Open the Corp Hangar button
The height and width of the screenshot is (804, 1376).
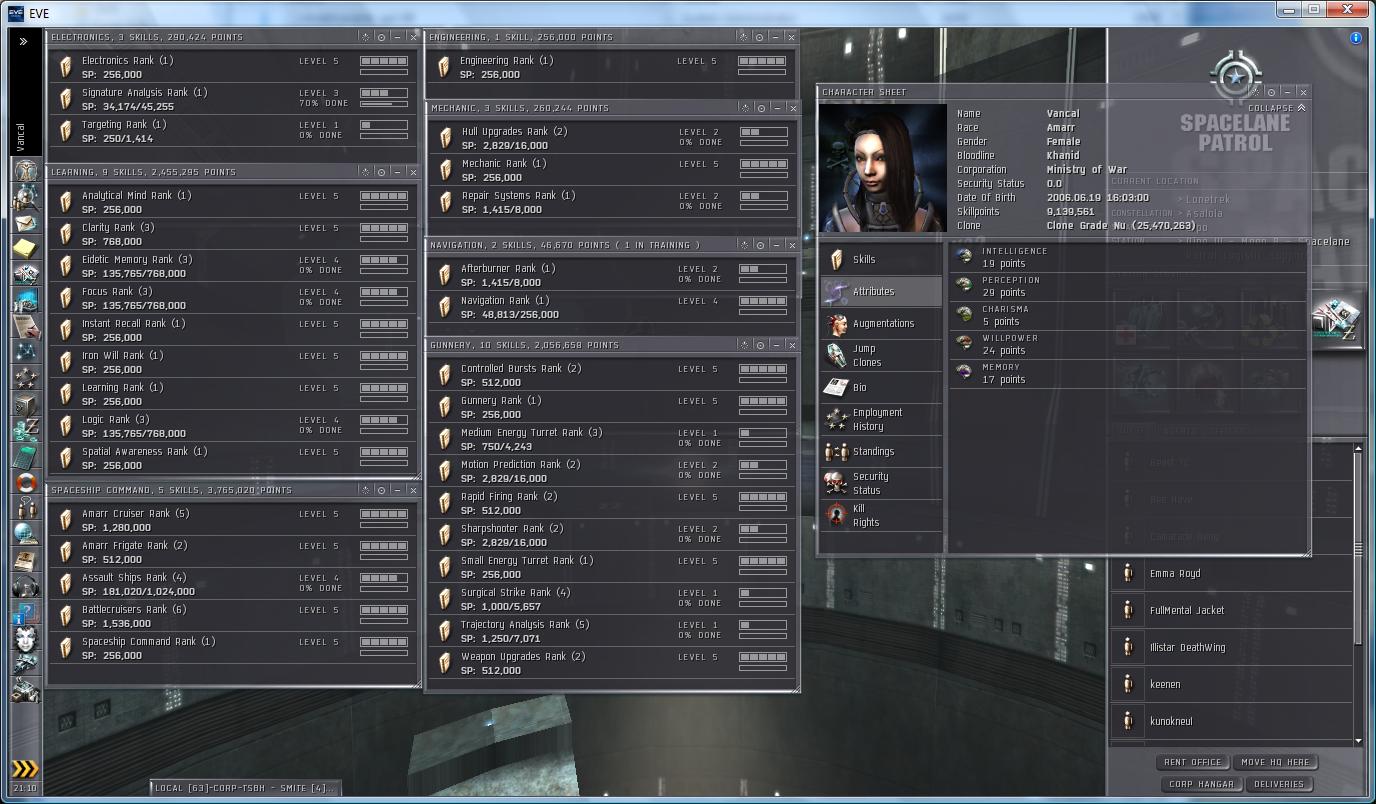click(x=1201, y=784)
